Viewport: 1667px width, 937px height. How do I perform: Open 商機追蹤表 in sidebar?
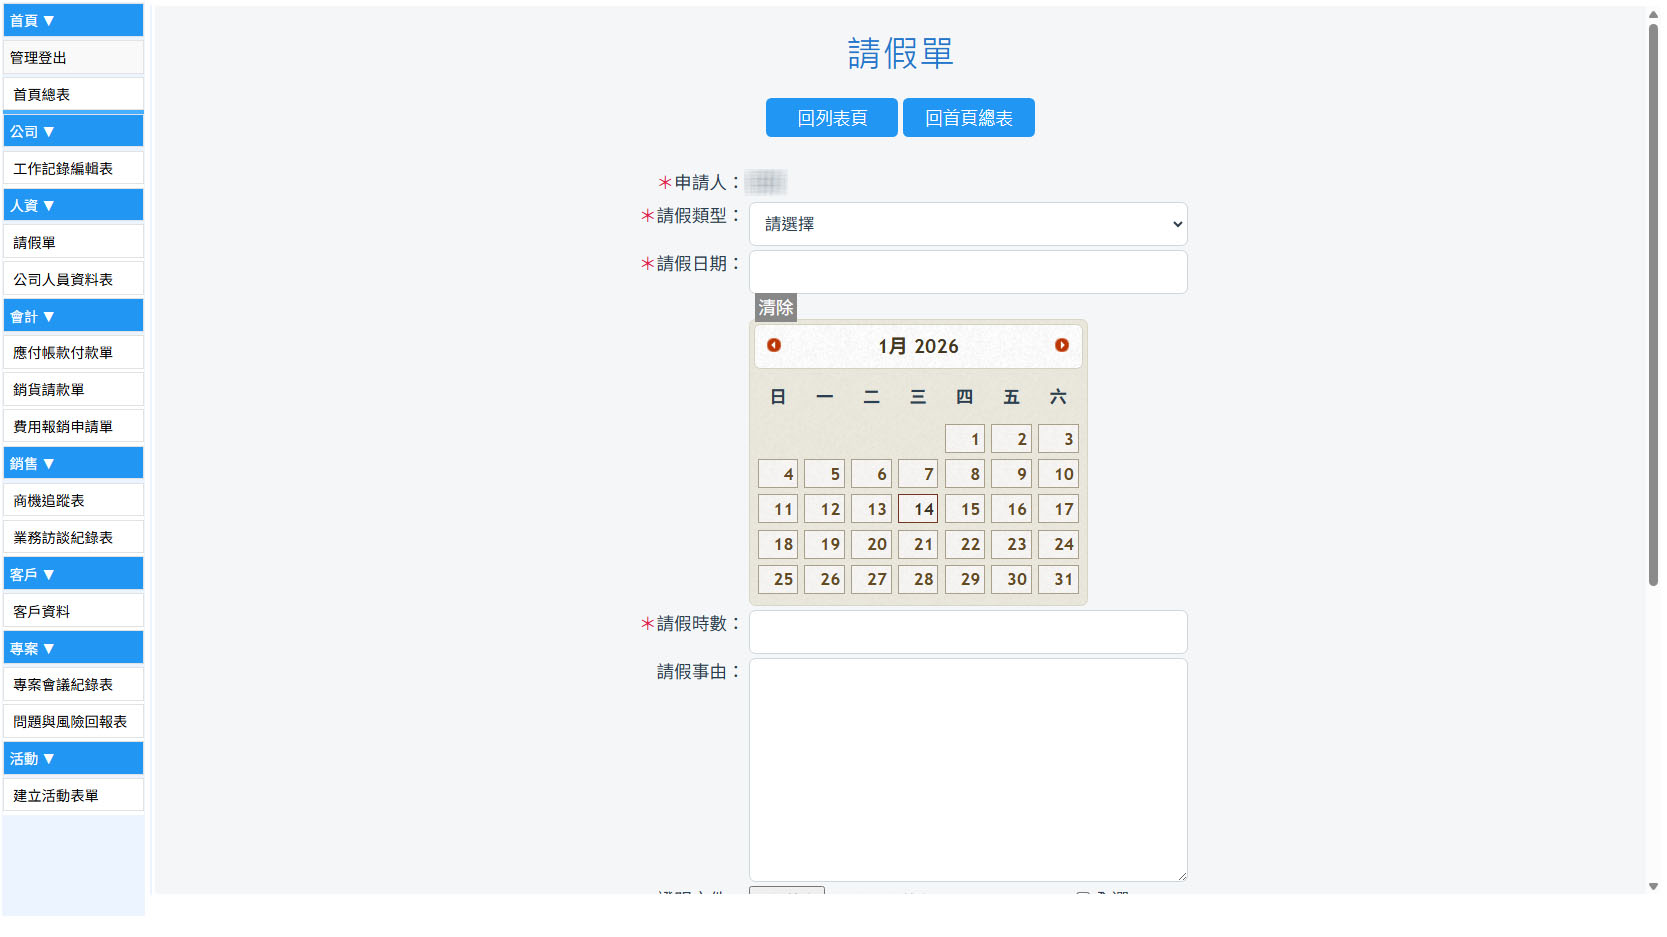(x=73, y=500)
